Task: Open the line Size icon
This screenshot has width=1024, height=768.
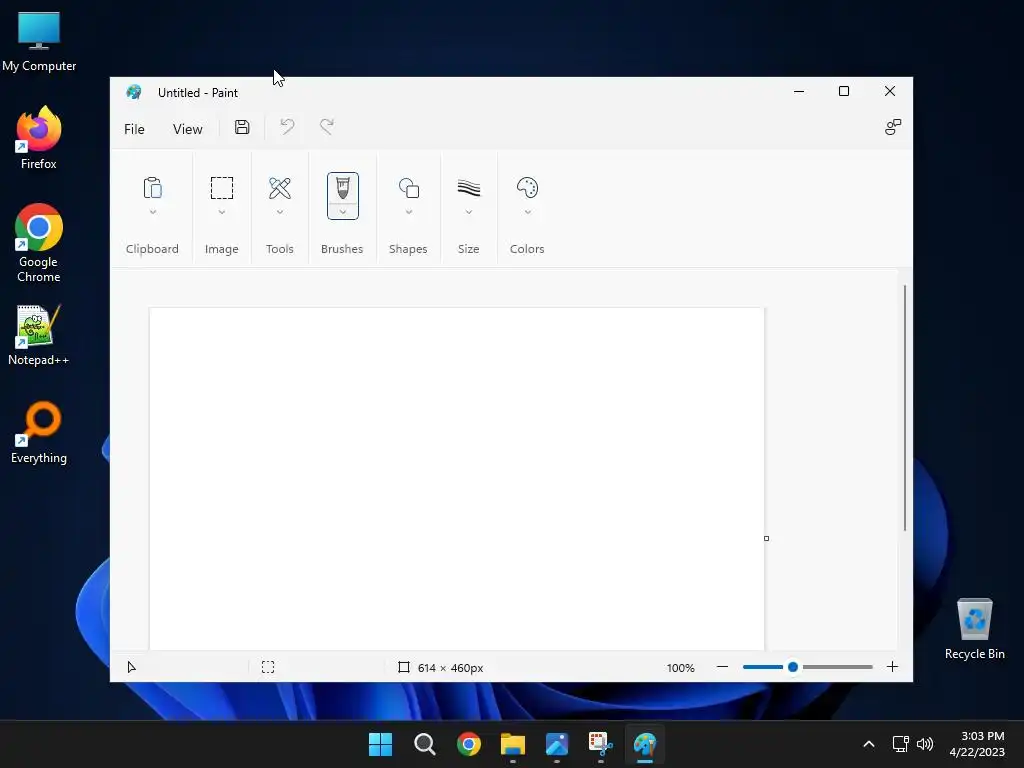Action: pos(469,188)
